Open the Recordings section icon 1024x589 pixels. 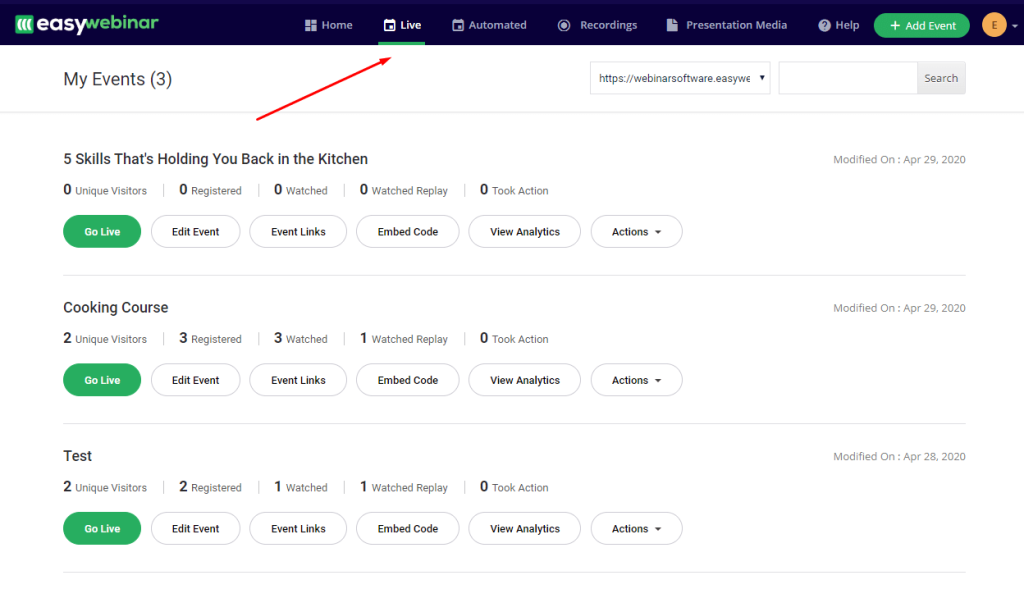pos(563,24)
